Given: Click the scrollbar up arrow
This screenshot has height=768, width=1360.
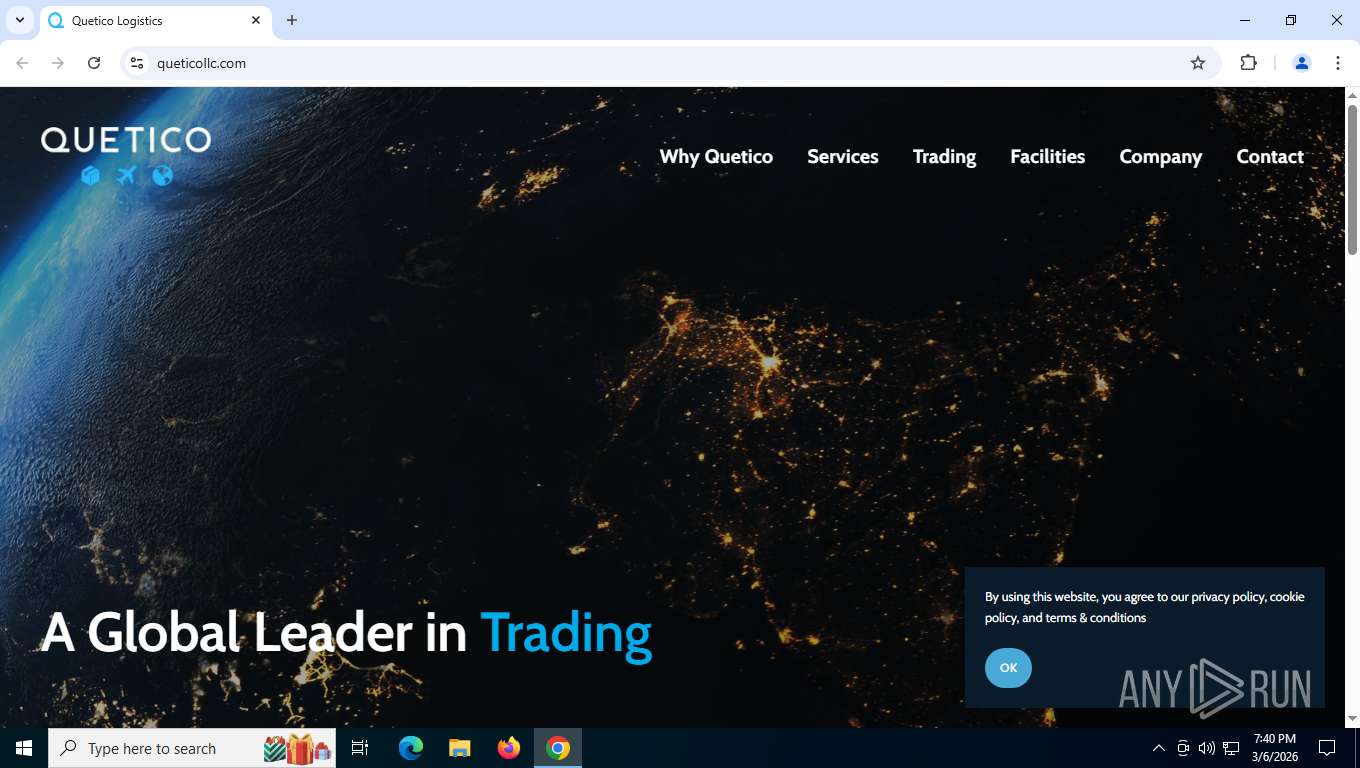Looking at the screenshot, I should point(1352,95).
